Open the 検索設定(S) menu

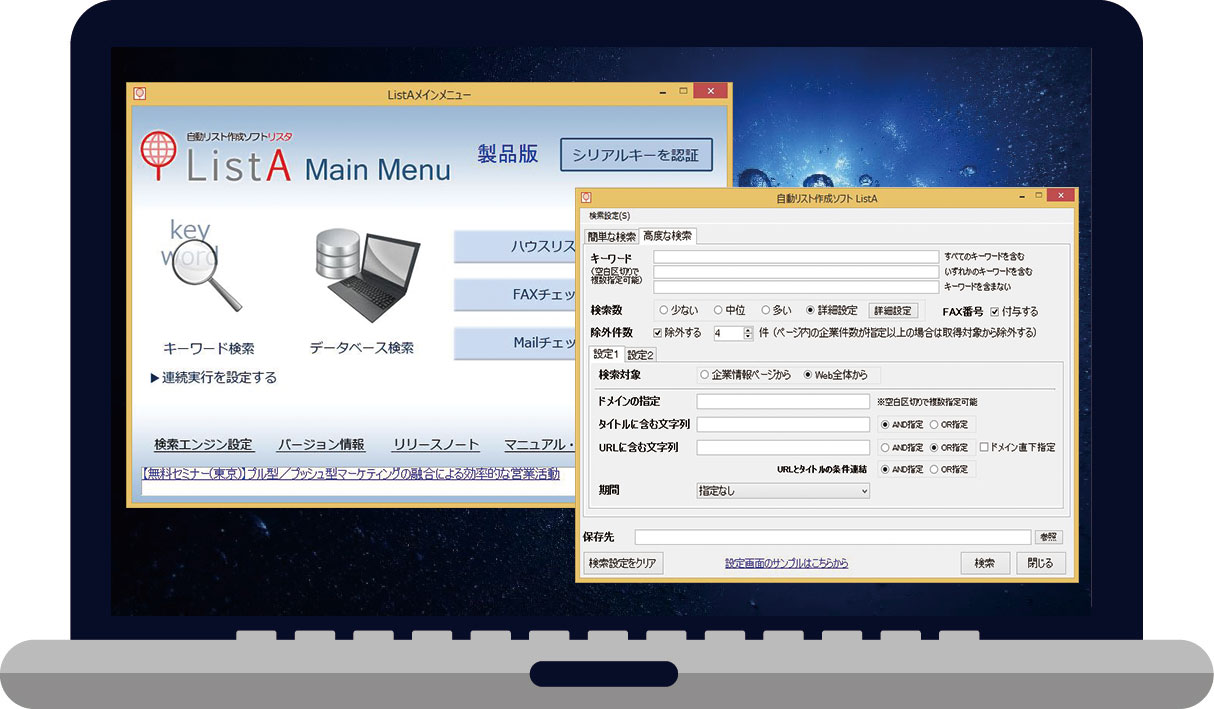(x=610, y=215)
